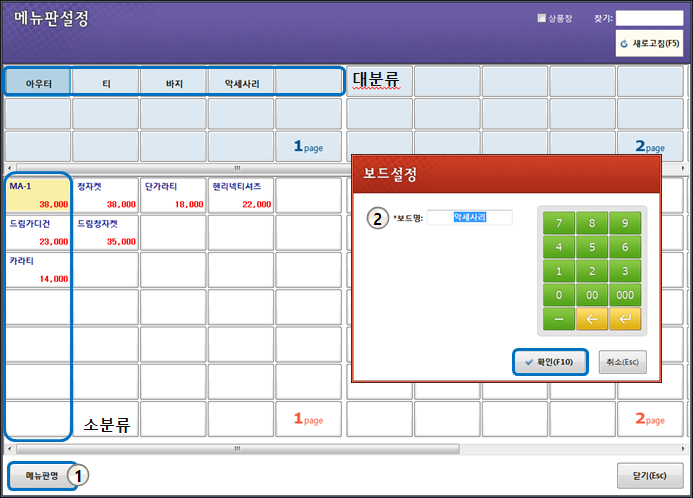The width and height of the screenshot is (693, 498).
Task: Select the 헨리넥티셔츠 product cell
Action: 241,195
